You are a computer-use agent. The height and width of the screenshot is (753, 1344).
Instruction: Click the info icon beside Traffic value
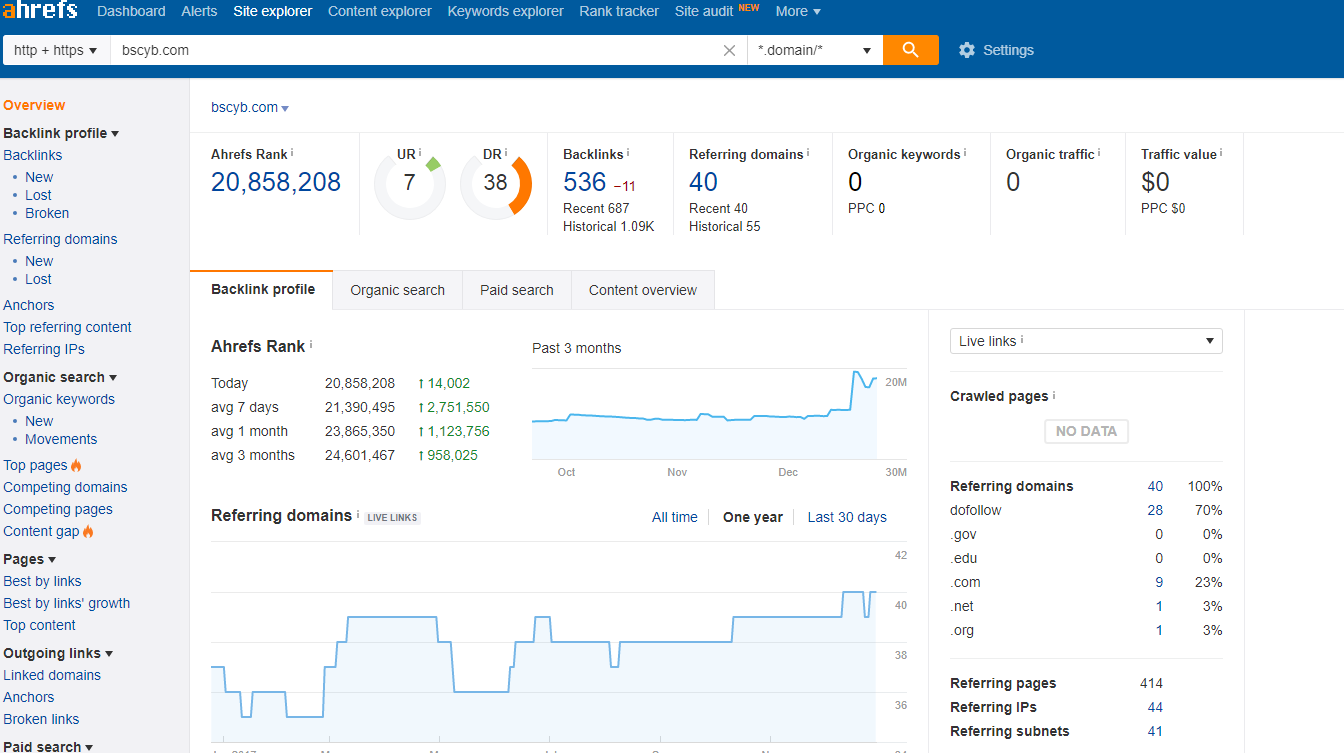coord(1221,152)
